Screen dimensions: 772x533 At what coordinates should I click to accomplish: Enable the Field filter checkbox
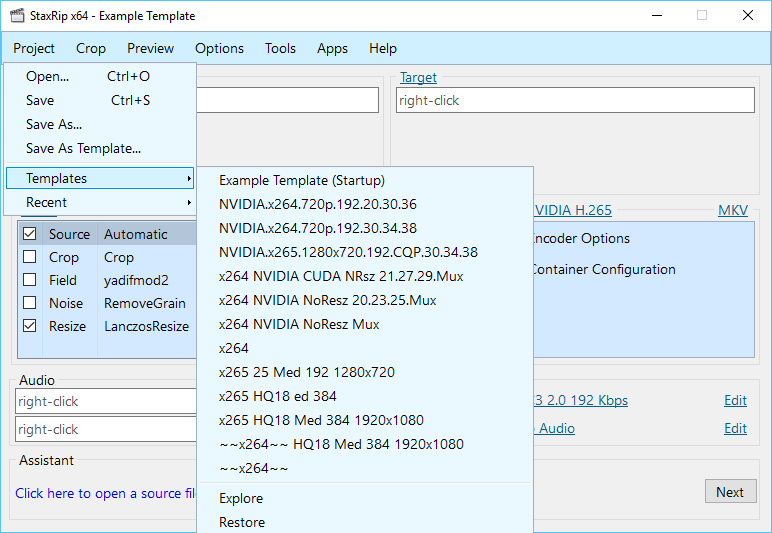tap(30, 280)
